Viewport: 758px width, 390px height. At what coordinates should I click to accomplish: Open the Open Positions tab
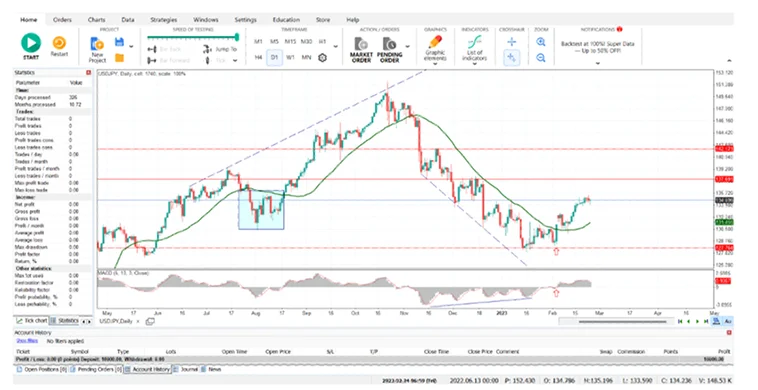click(x=42, y=369)
